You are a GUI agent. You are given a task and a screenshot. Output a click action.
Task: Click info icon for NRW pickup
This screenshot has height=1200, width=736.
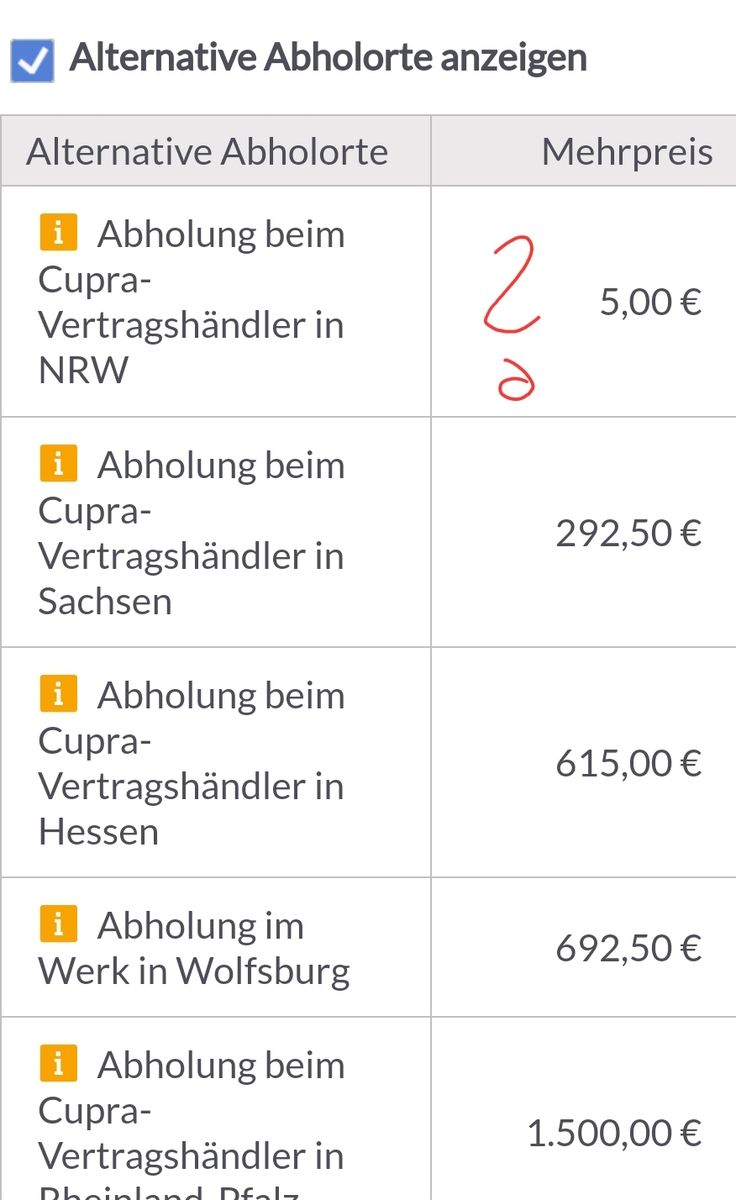[x=58, y=234]
